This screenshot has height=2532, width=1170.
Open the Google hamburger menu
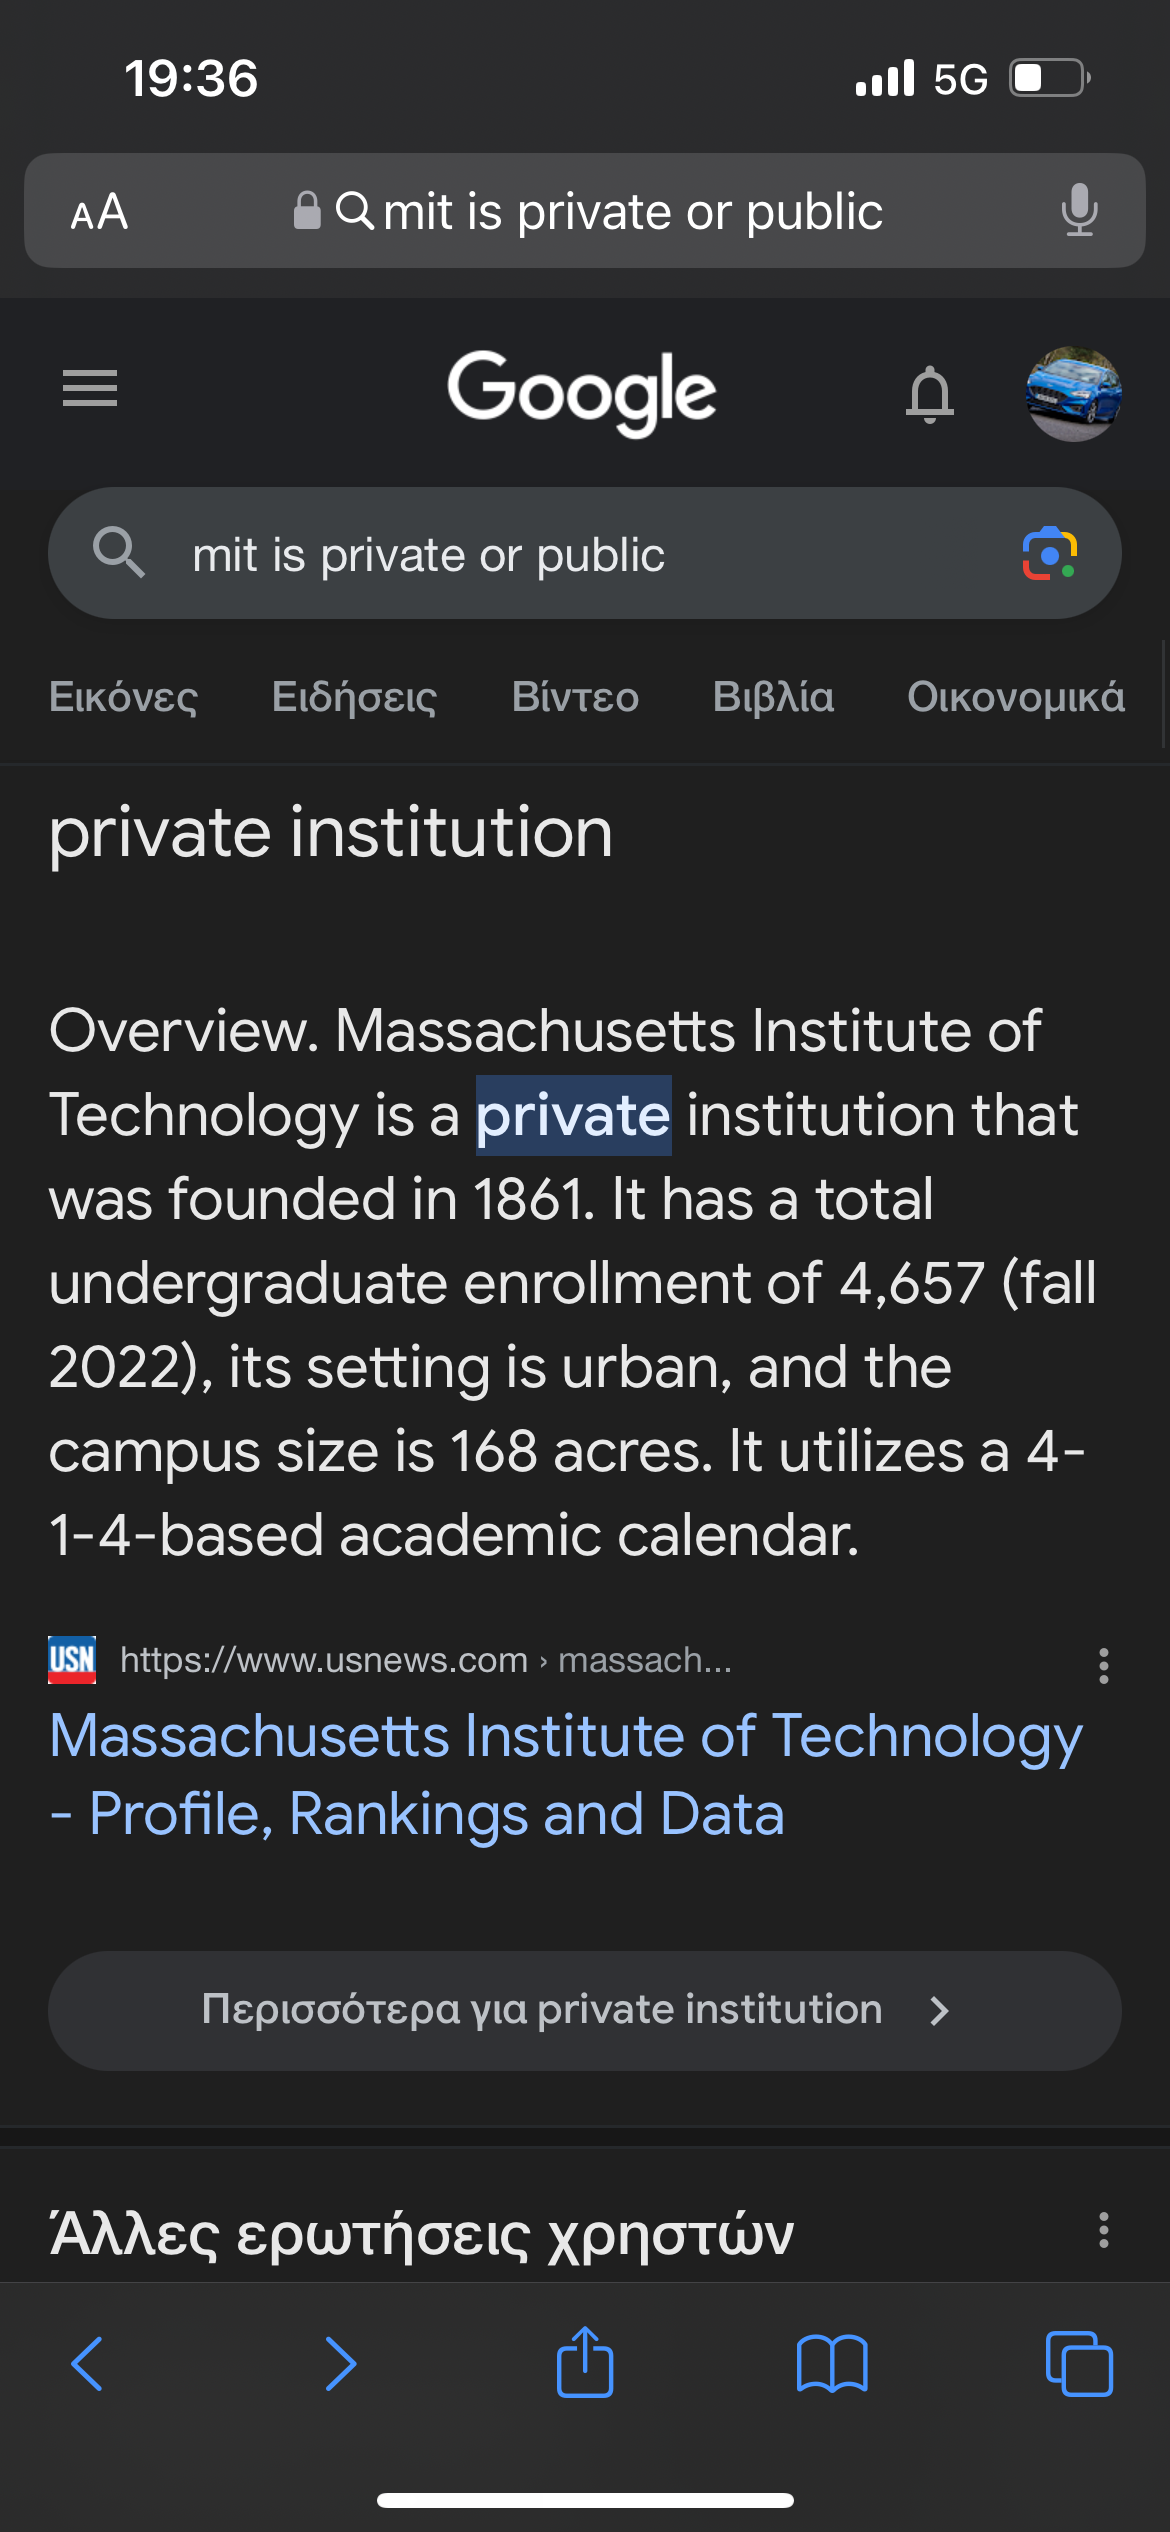click(90, 388)
